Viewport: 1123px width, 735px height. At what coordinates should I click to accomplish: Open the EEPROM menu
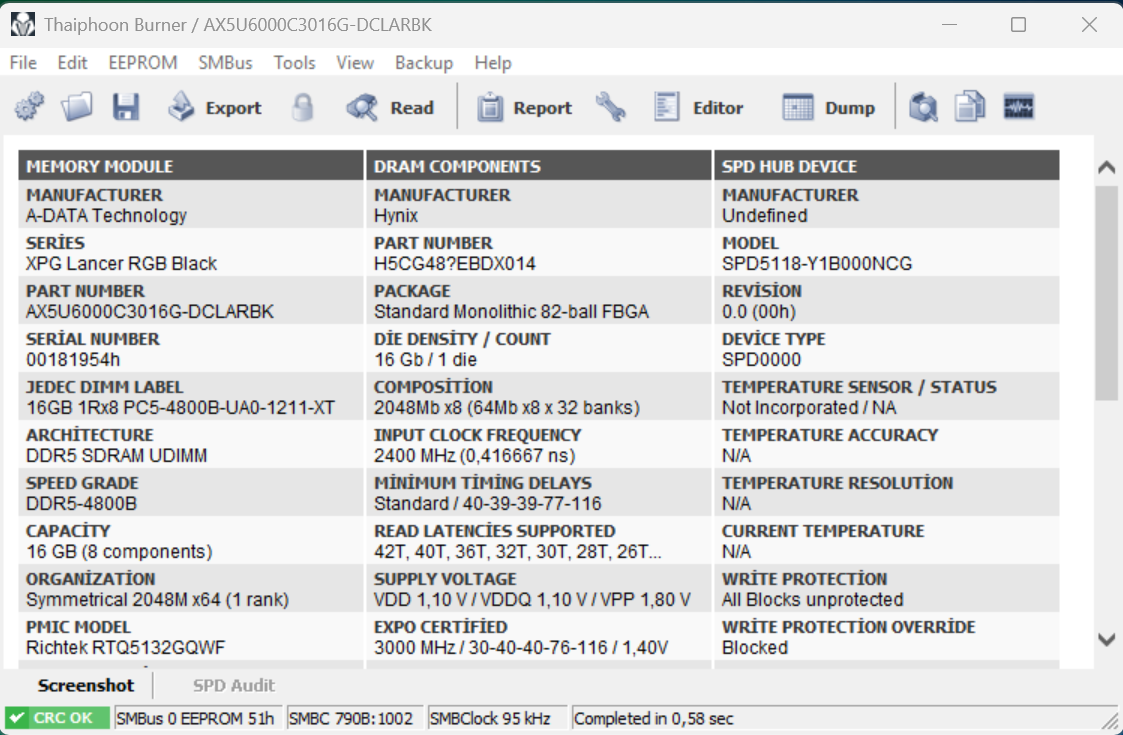coord(143,63)
